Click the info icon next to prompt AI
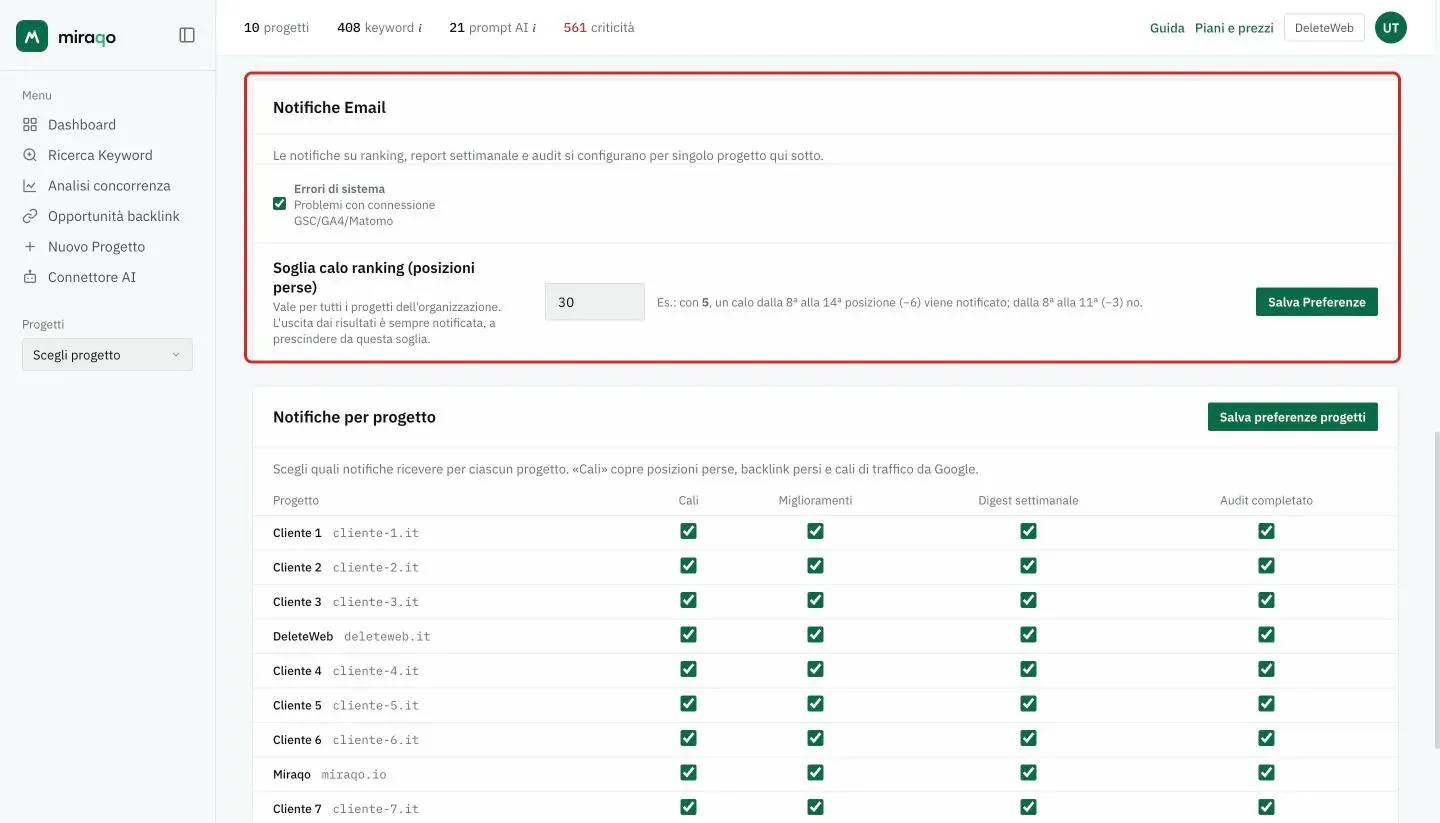Viewport: 1440px width, 823px height. [x=534, y=28]
